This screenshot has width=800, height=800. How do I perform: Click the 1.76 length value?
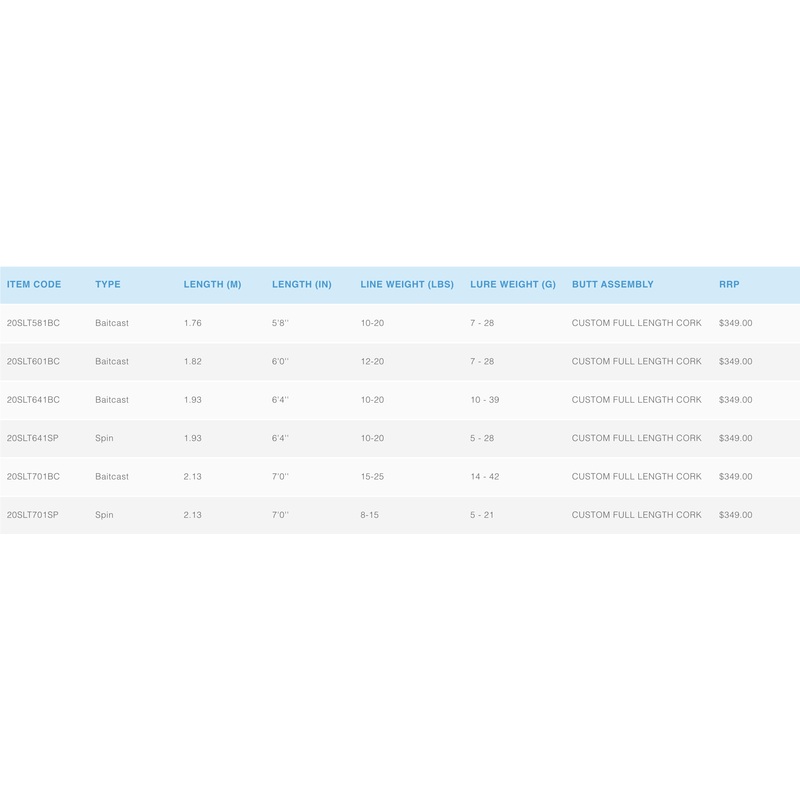193,323
